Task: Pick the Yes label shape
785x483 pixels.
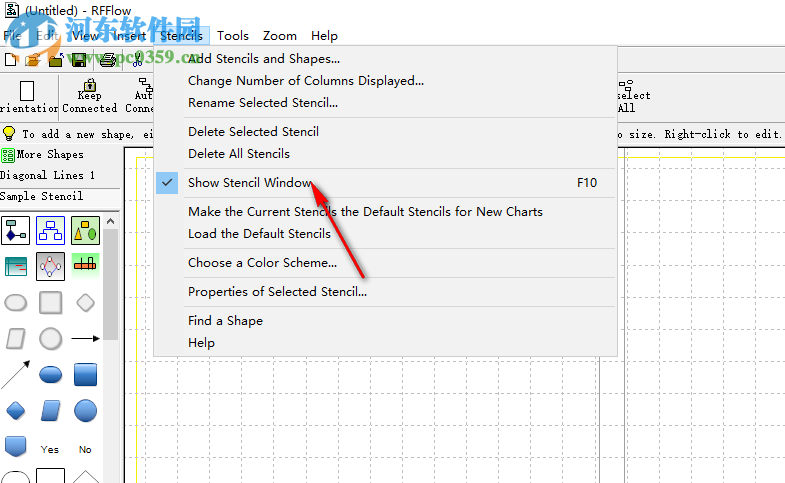Action: tap(50, 449)
